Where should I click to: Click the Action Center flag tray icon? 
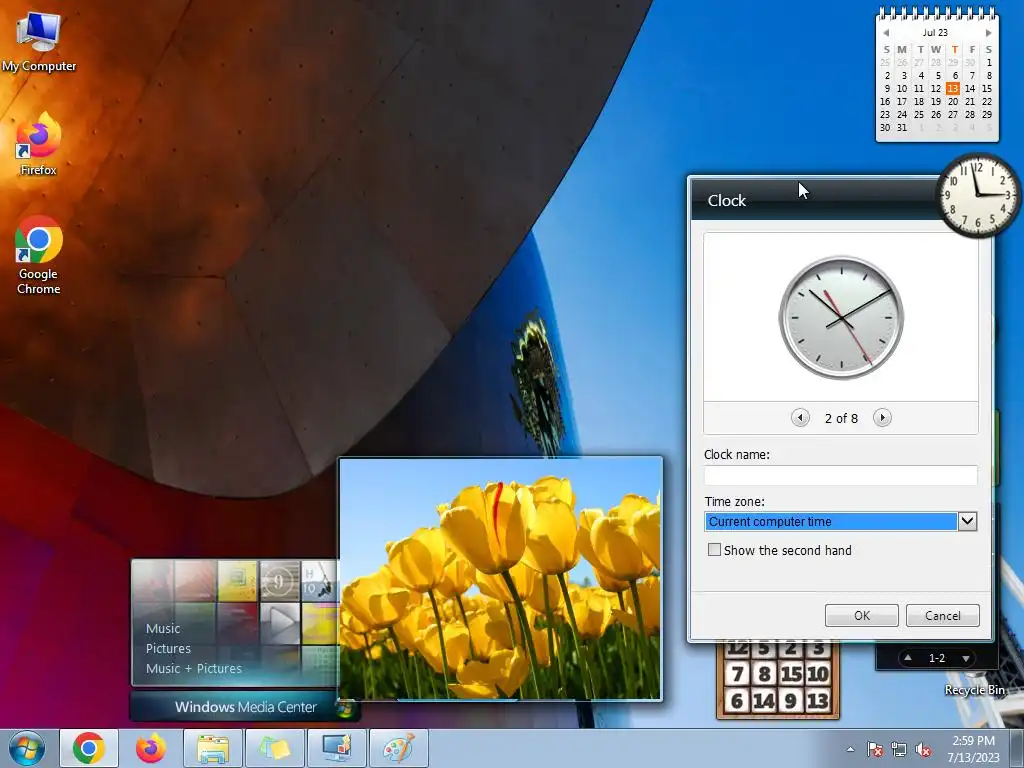pos(874,750)
